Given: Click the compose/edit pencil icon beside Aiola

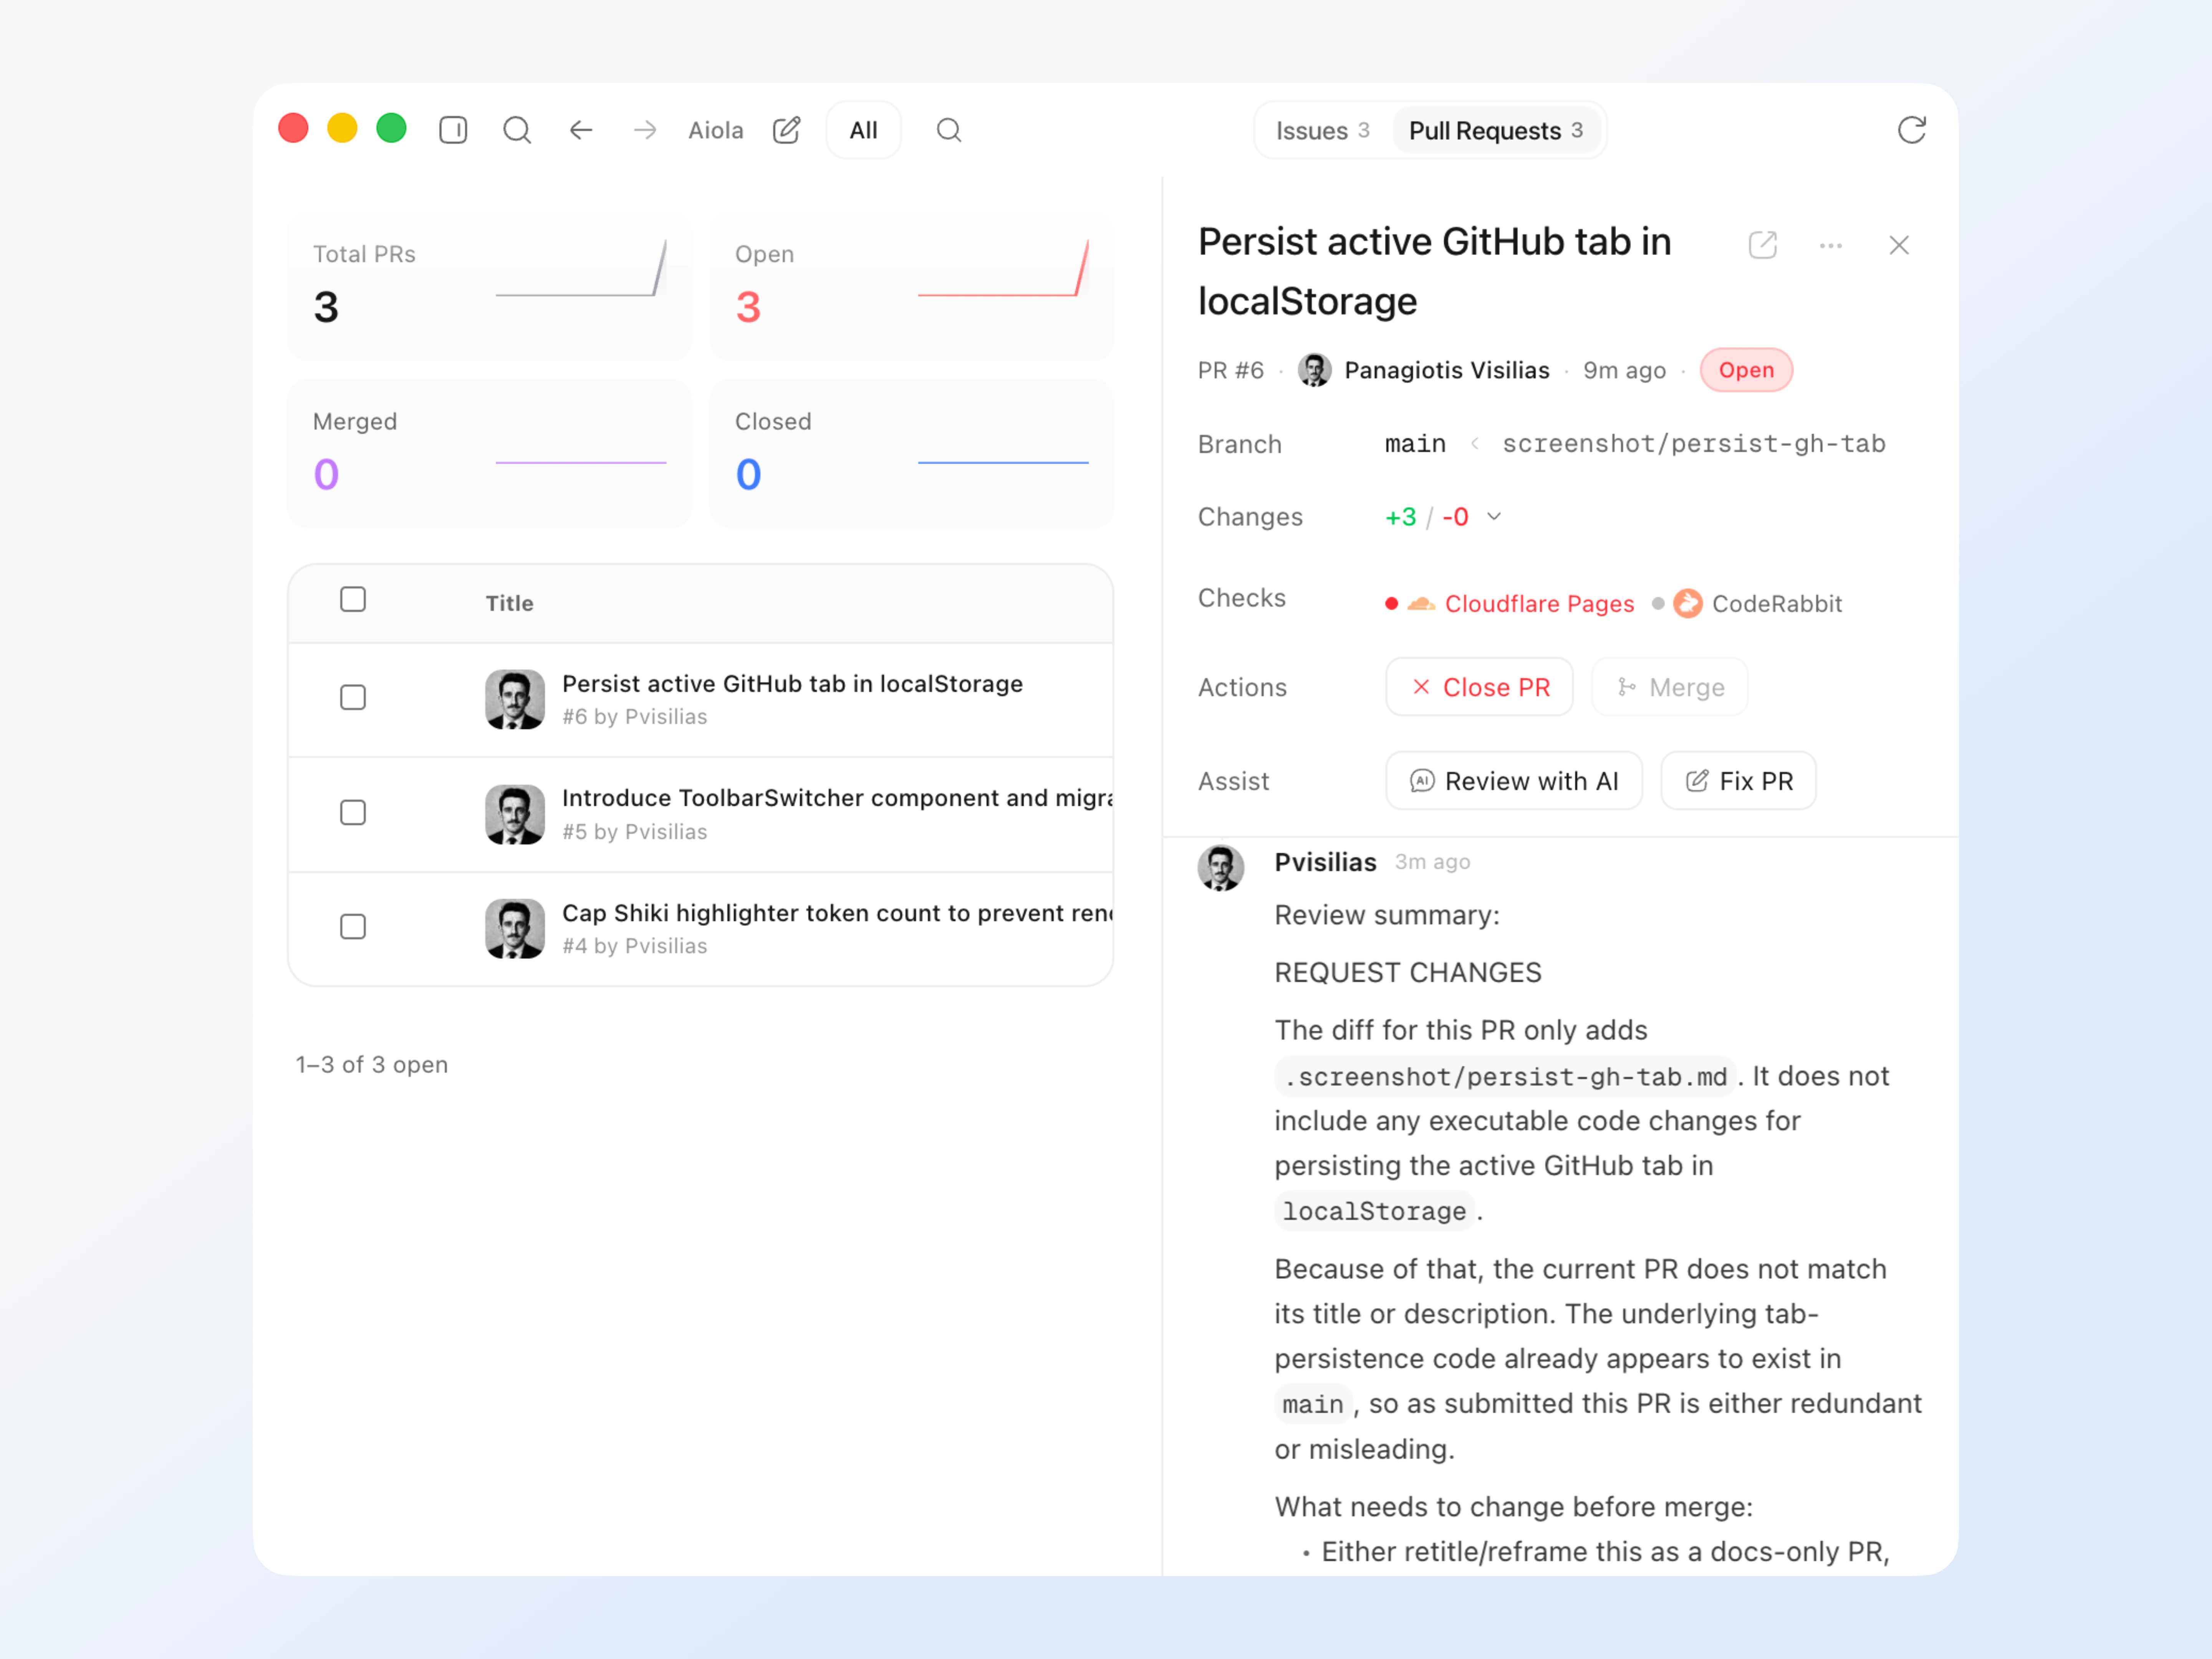Looking at the screenshot, I should [x=787, y=130].
